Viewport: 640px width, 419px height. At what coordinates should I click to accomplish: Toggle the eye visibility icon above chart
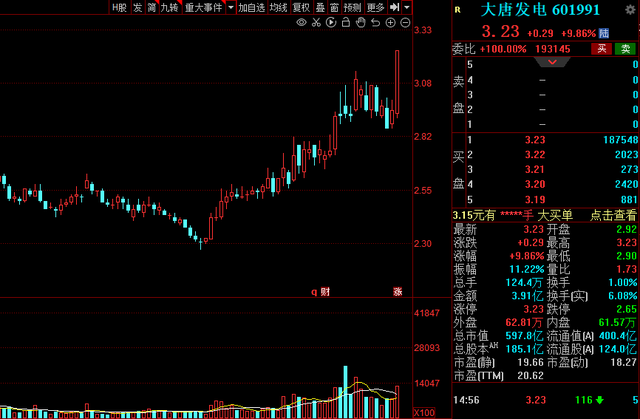tap(301, 22)
